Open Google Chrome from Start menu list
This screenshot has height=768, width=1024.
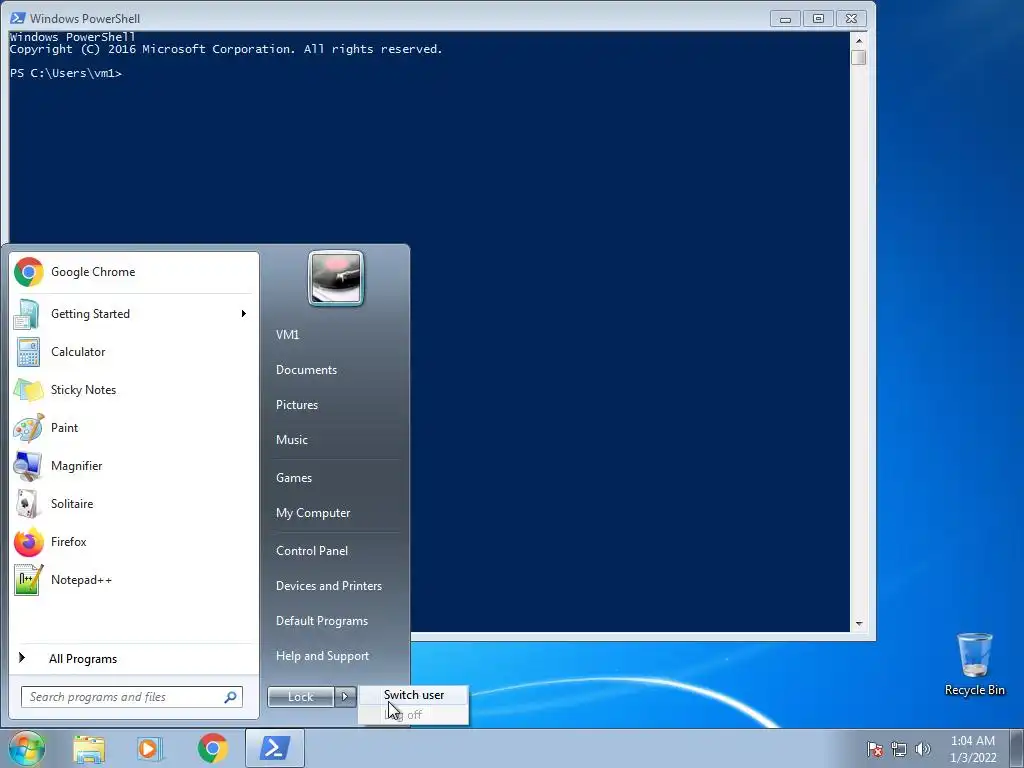[133, 272]
